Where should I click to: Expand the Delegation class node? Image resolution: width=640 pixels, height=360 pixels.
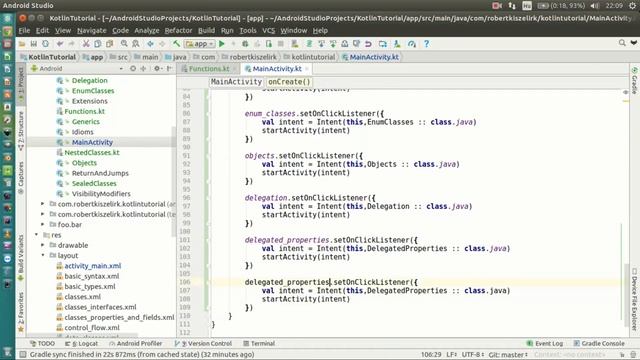67,80
